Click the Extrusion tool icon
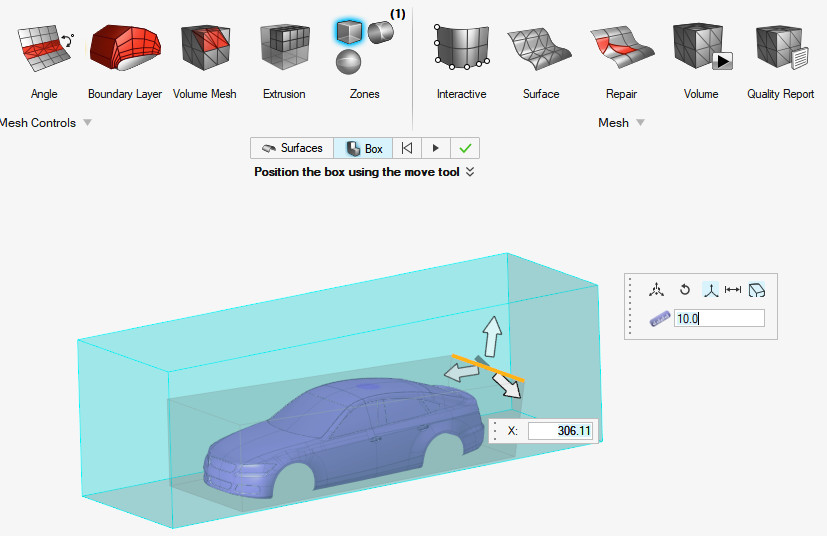Image resolution: width=827 pixels, height=536 pixels. coord(284,50)
